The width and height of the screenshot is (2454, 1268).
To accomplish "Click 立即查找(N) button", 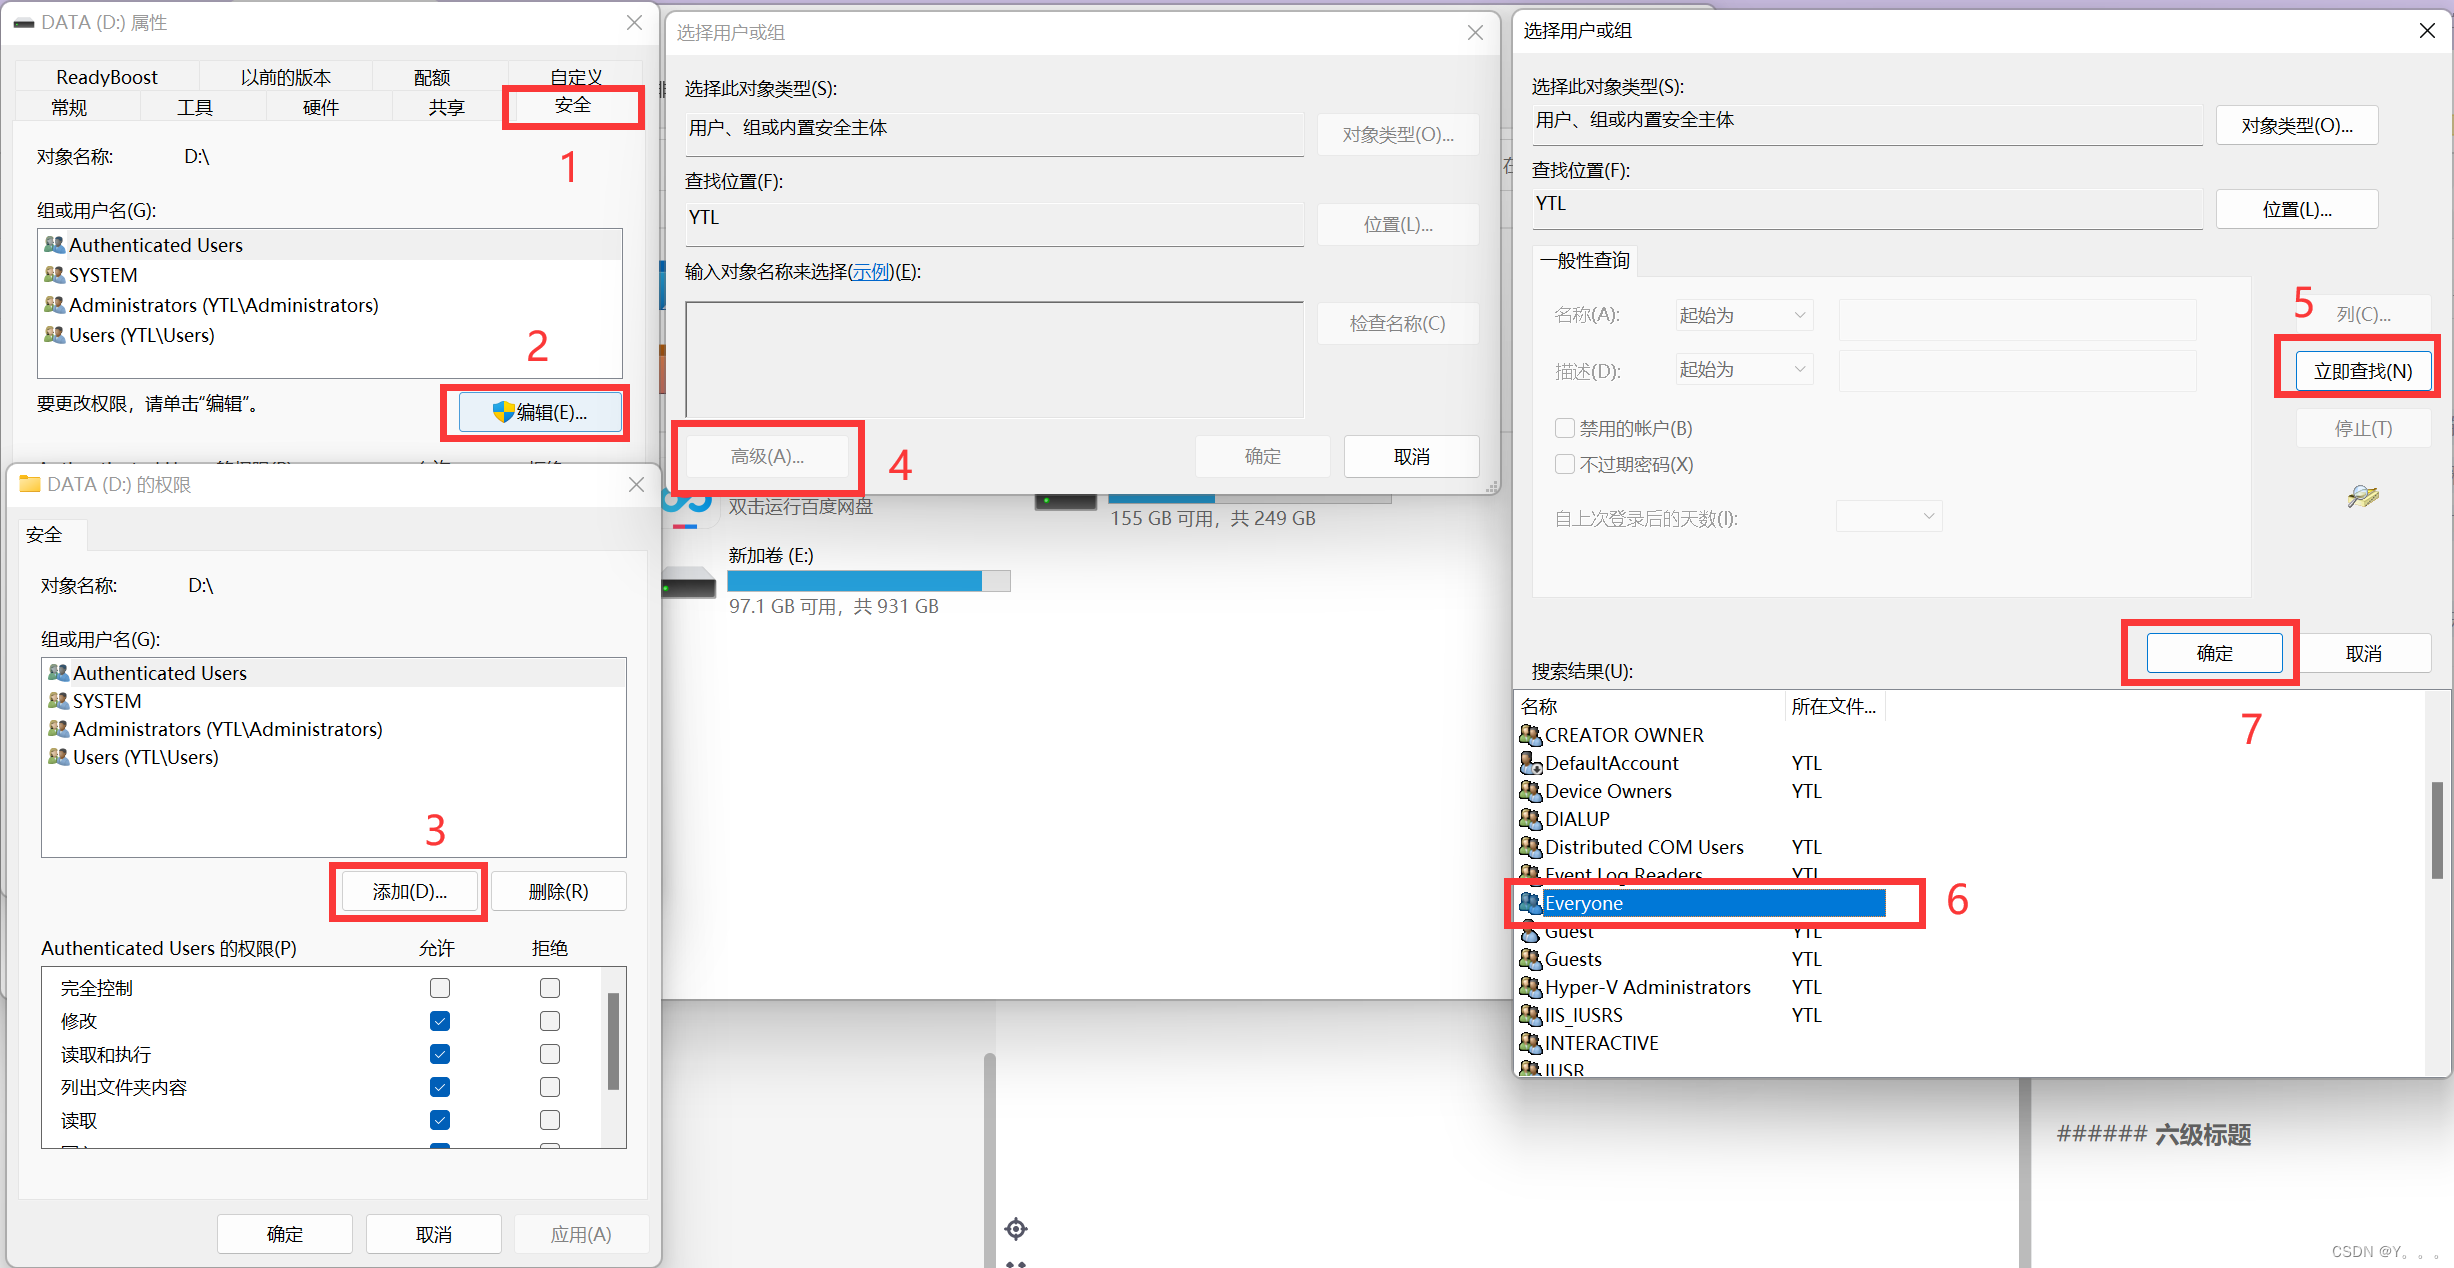I will tap(2363, 371).
